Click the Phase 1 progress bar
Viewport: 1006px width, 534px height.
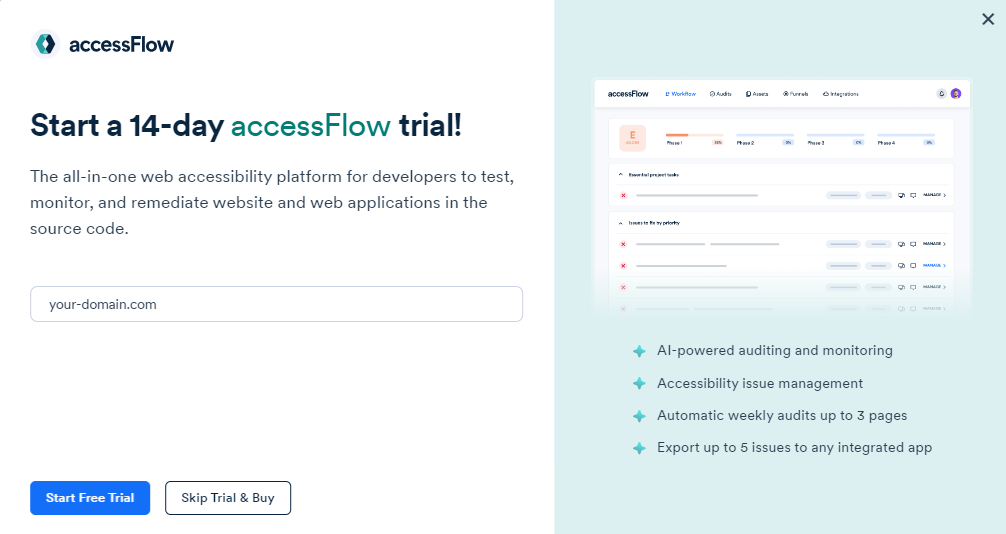pos(694,135)
